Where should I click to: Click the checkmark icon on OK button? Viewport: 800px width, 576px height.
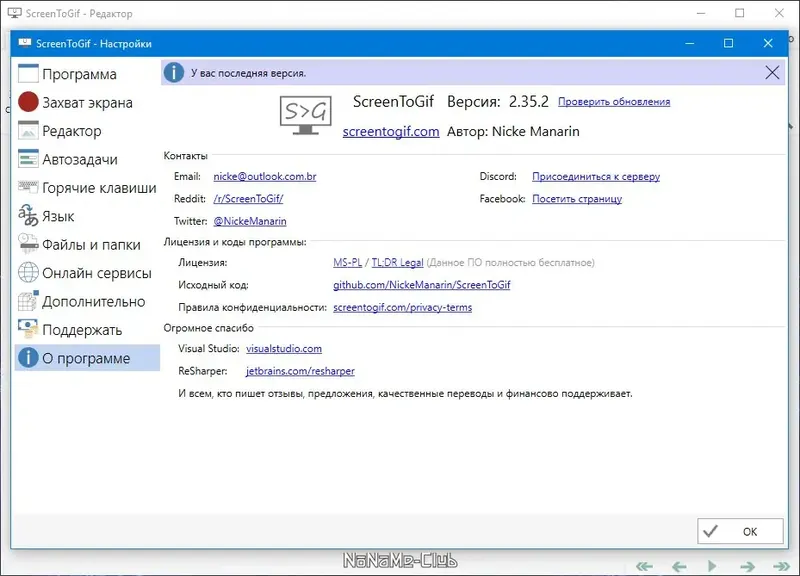click(710, 531)
